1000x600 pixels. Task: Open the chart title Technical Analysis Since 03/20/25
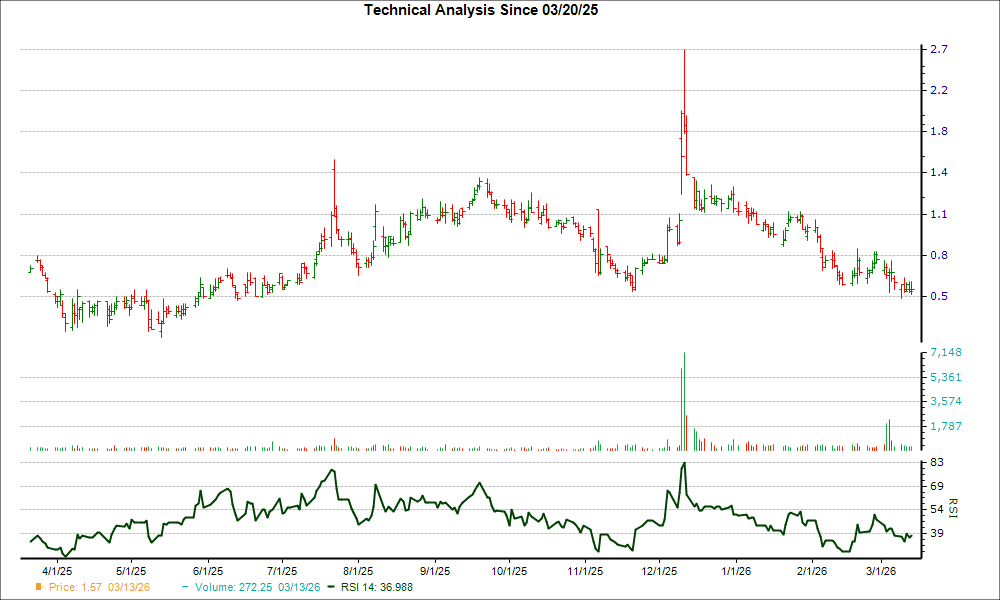click(x=483, y=8)
